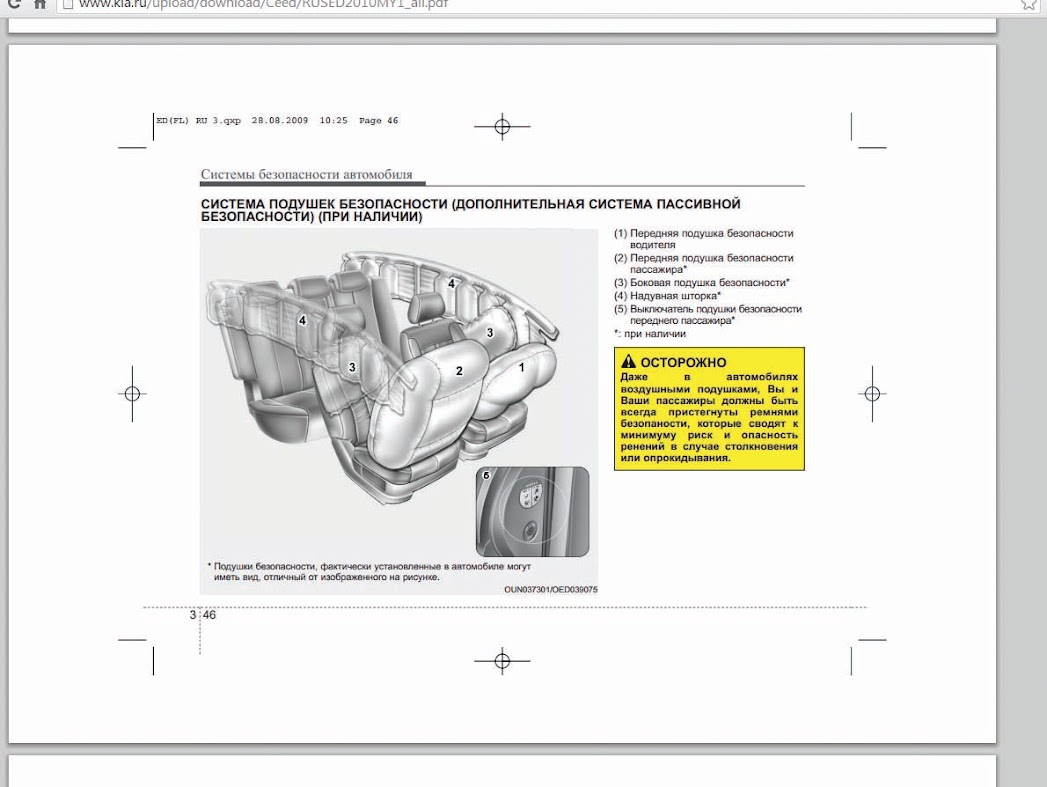Go to the browser home page icon
Viewport: 1047px width, 787px height.
click(40, 4)
